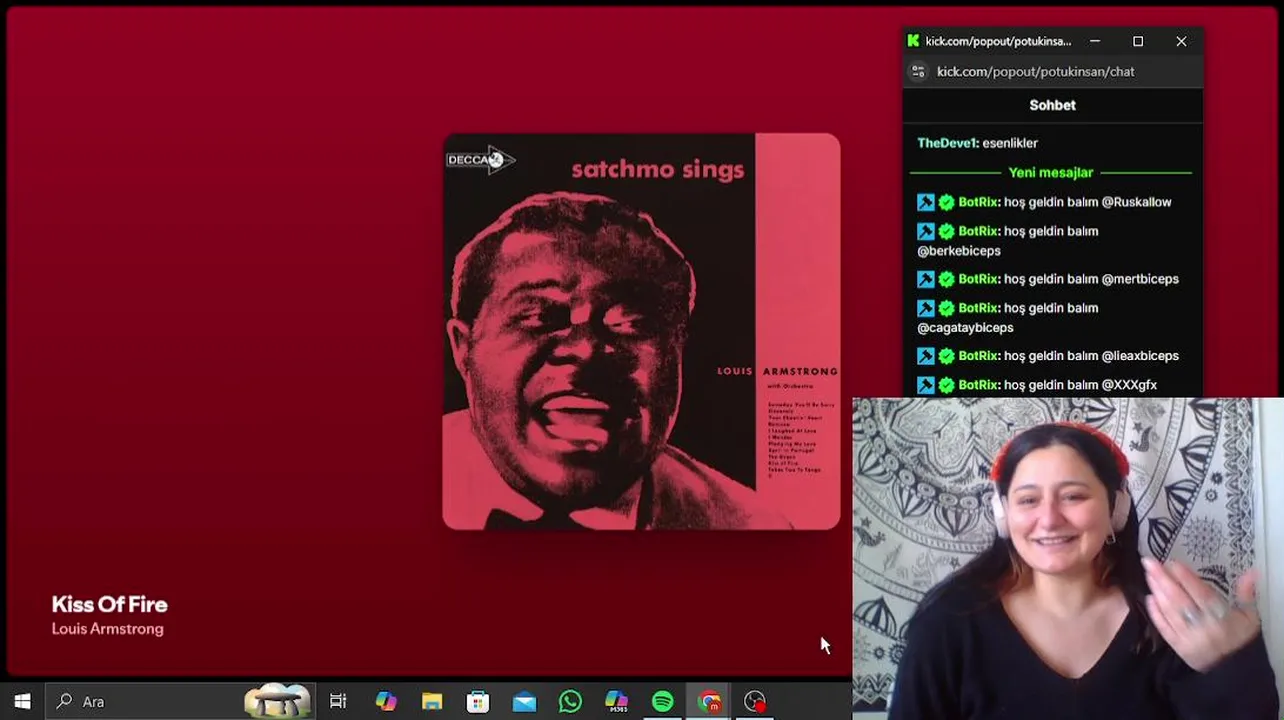Image resolution: width=1284 pixels, height=720 pixels.
Task: Click verified badge on the @Ruskallow message
Action: pyautogui.click(x=946, y=202)
